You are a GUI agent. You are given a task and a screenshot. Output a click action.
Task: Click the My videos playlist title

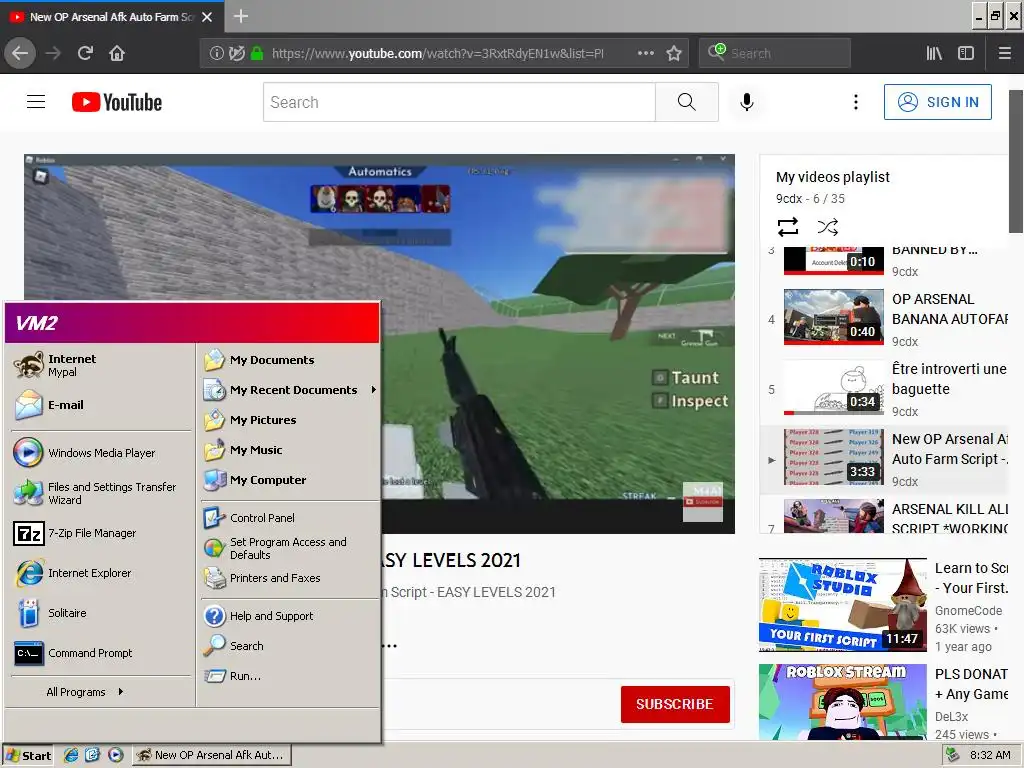pyautogui.click(x=833, y=177)
